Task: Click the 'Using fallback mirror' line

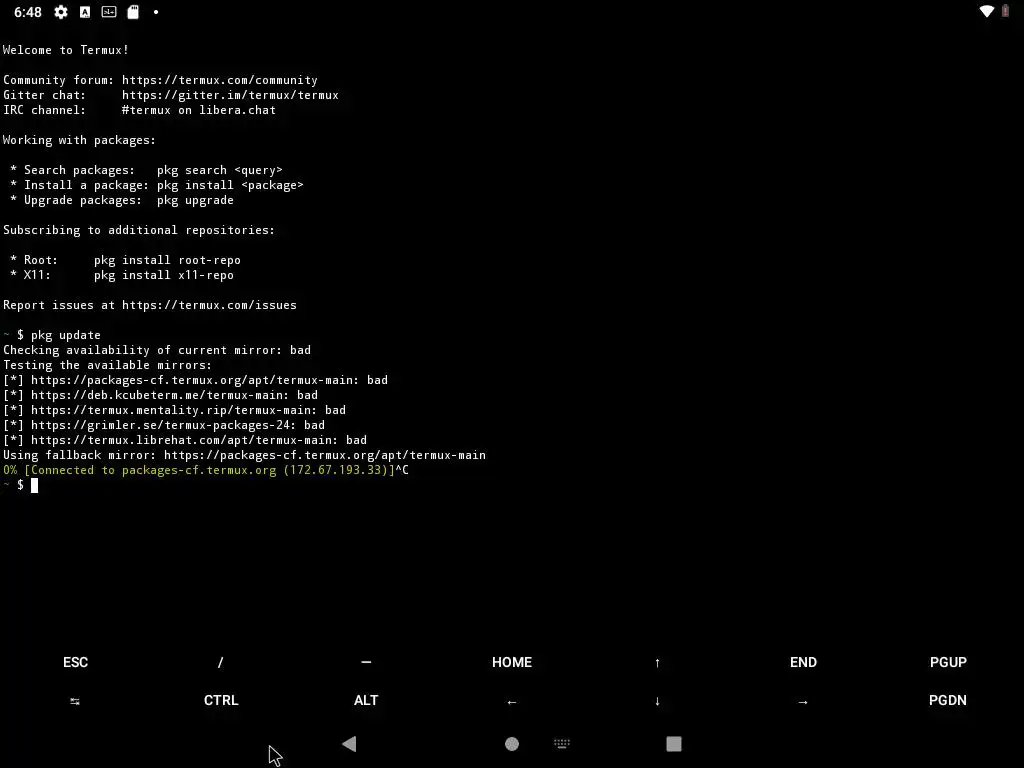Action: pos(244,455)
